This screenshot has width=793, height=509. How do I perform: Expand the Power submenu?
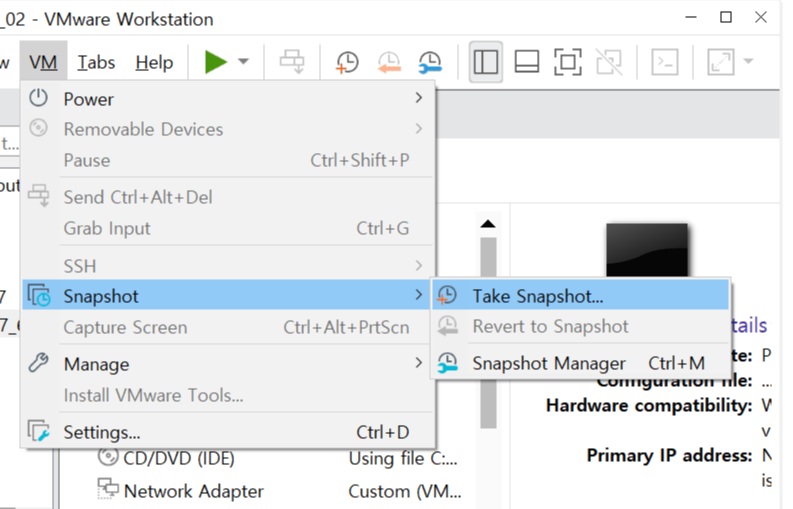tap(228, 98)
